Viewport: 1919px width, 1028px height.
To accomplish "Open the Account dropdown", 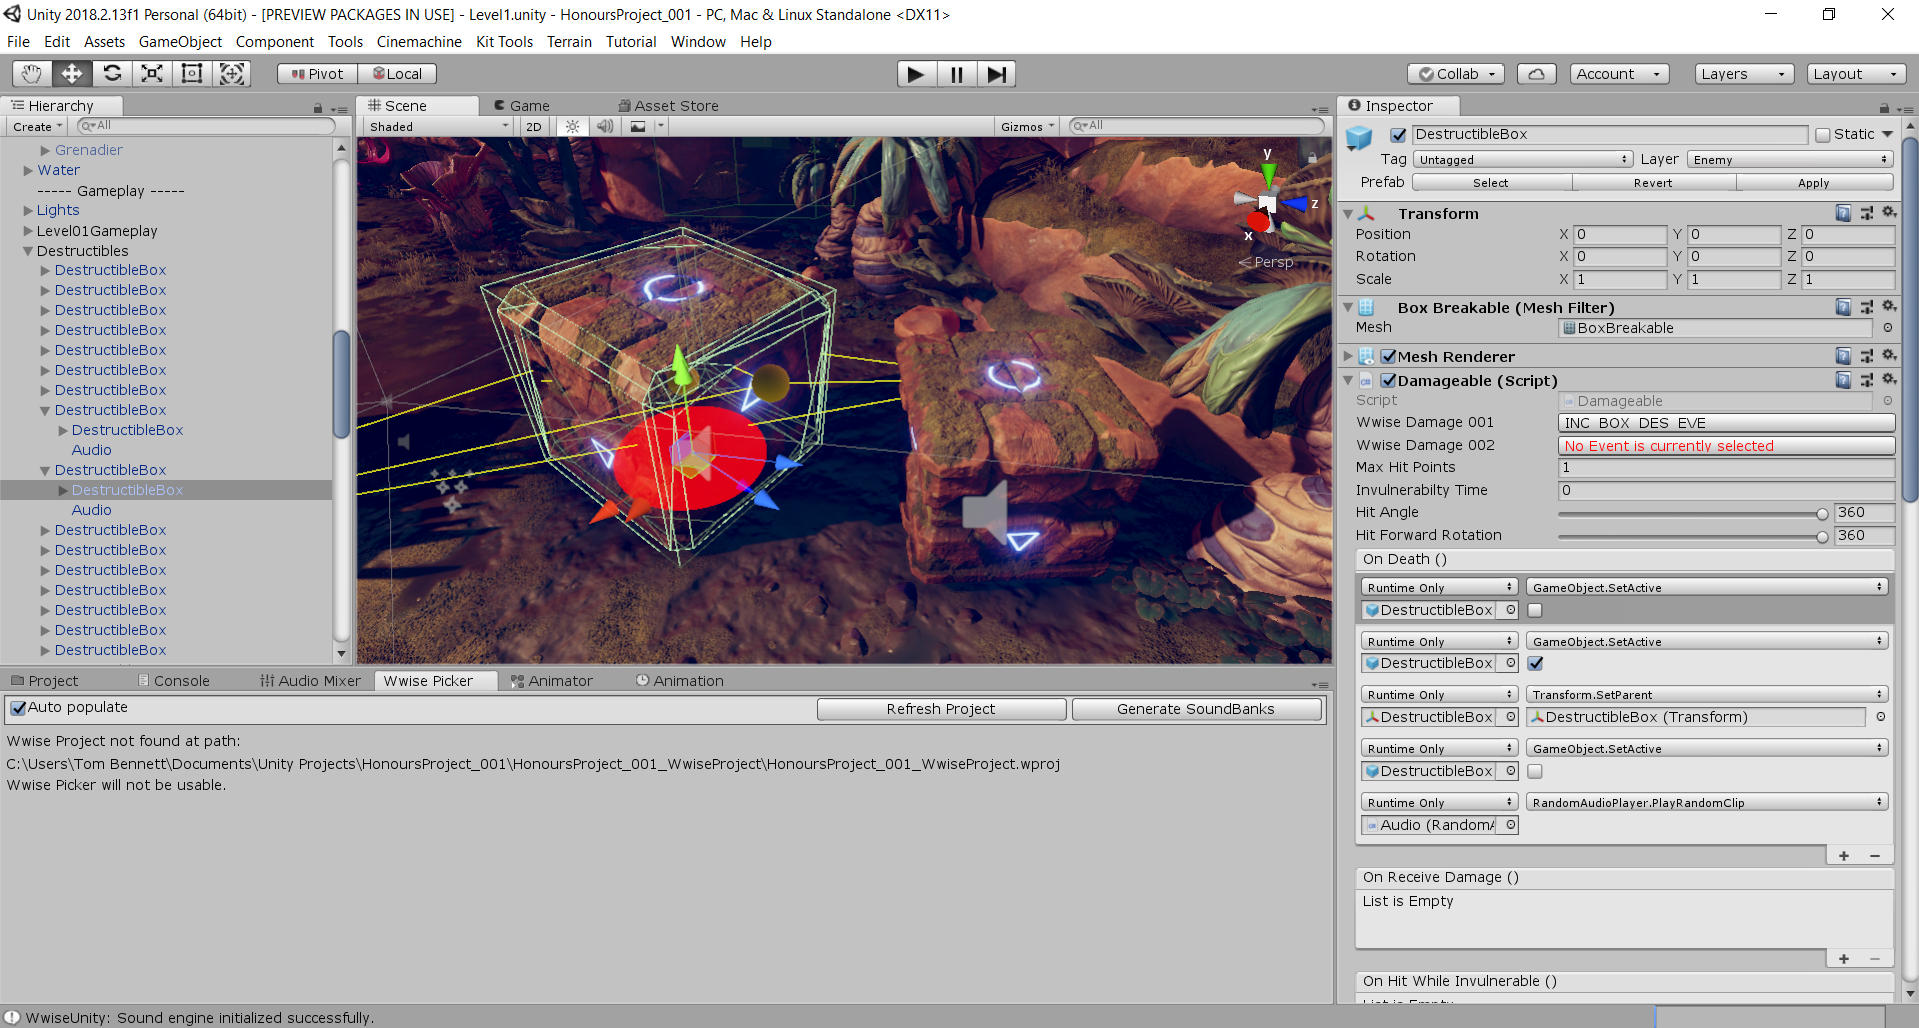I will click(x=1618, y=74).
